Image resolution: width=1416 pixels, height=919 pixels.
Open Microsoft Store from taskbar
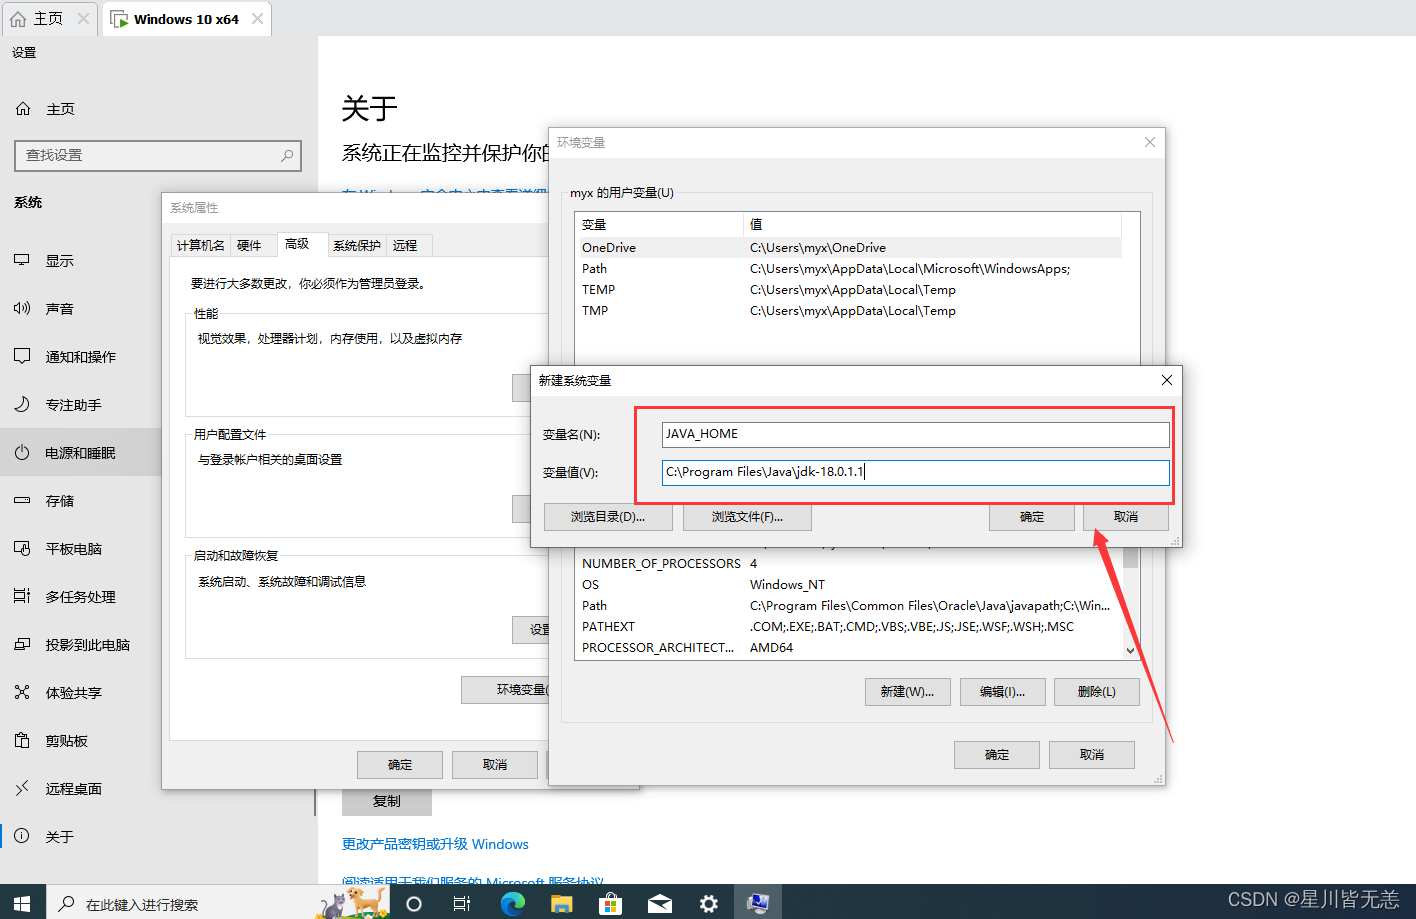click(610, 904)
